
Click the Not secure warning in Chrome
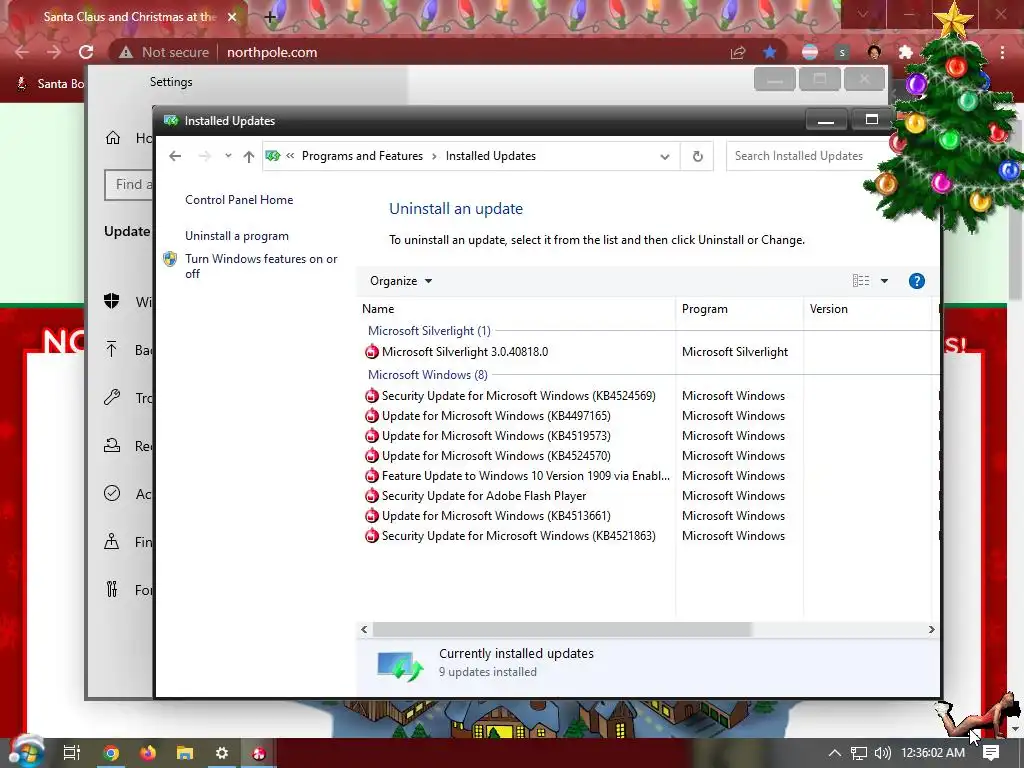pyautogui.click(x=163, y=52)
